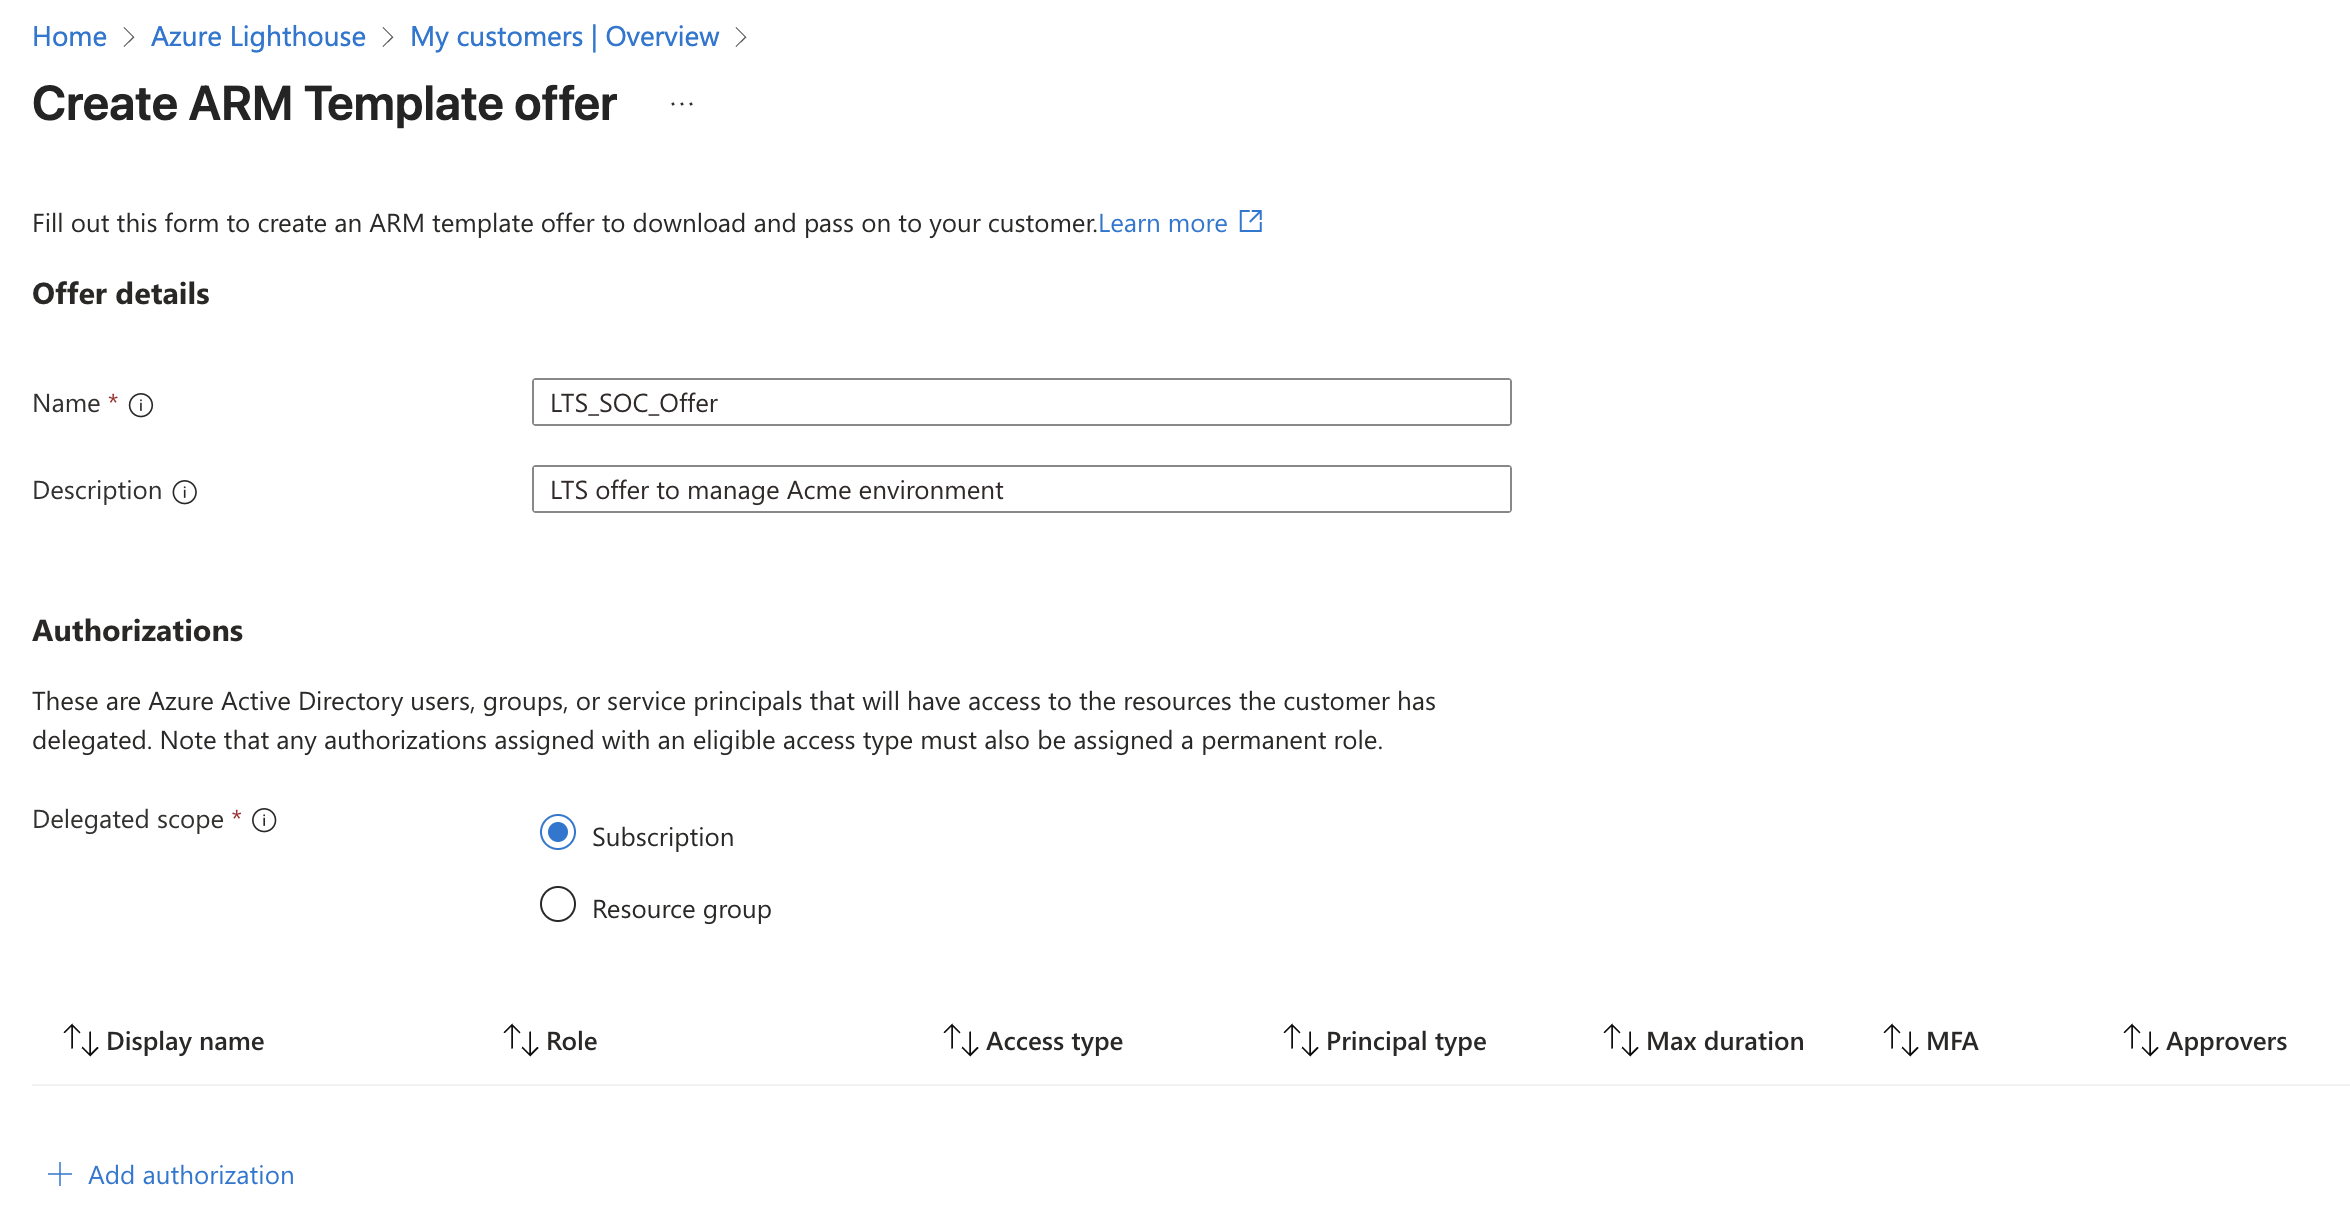This screenshot has width=2350, height=1210.
Task: Sort by Approvers column header
Action: coord(2225,1041)
